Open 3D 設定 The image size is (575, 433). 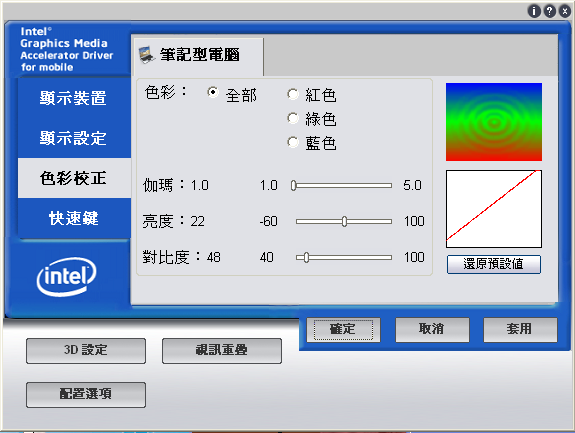(x=86, y=351)
